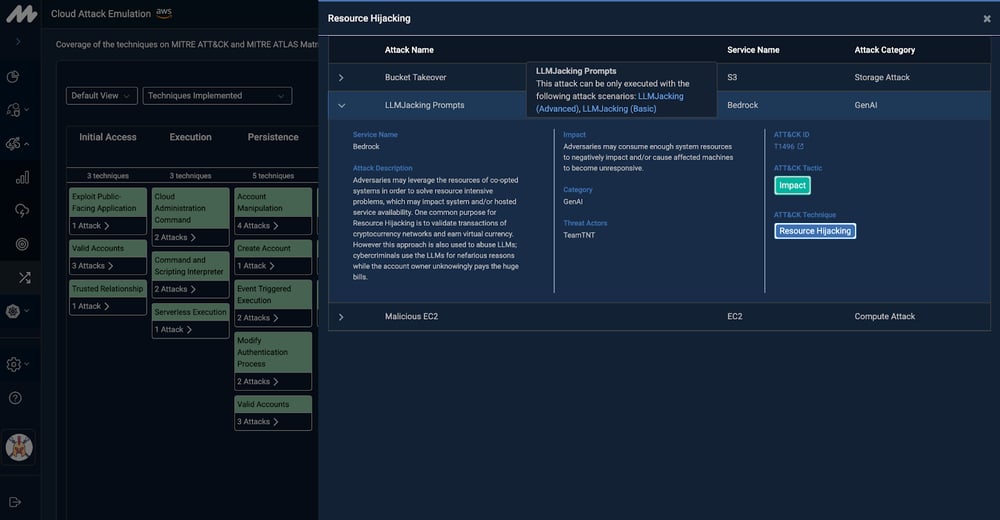Click the user avatar in the sidebar

click(19, 446)
